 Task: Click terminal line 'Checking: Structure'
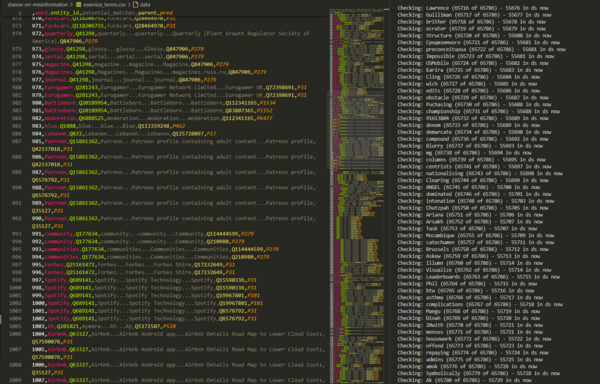tap(473, 36)
